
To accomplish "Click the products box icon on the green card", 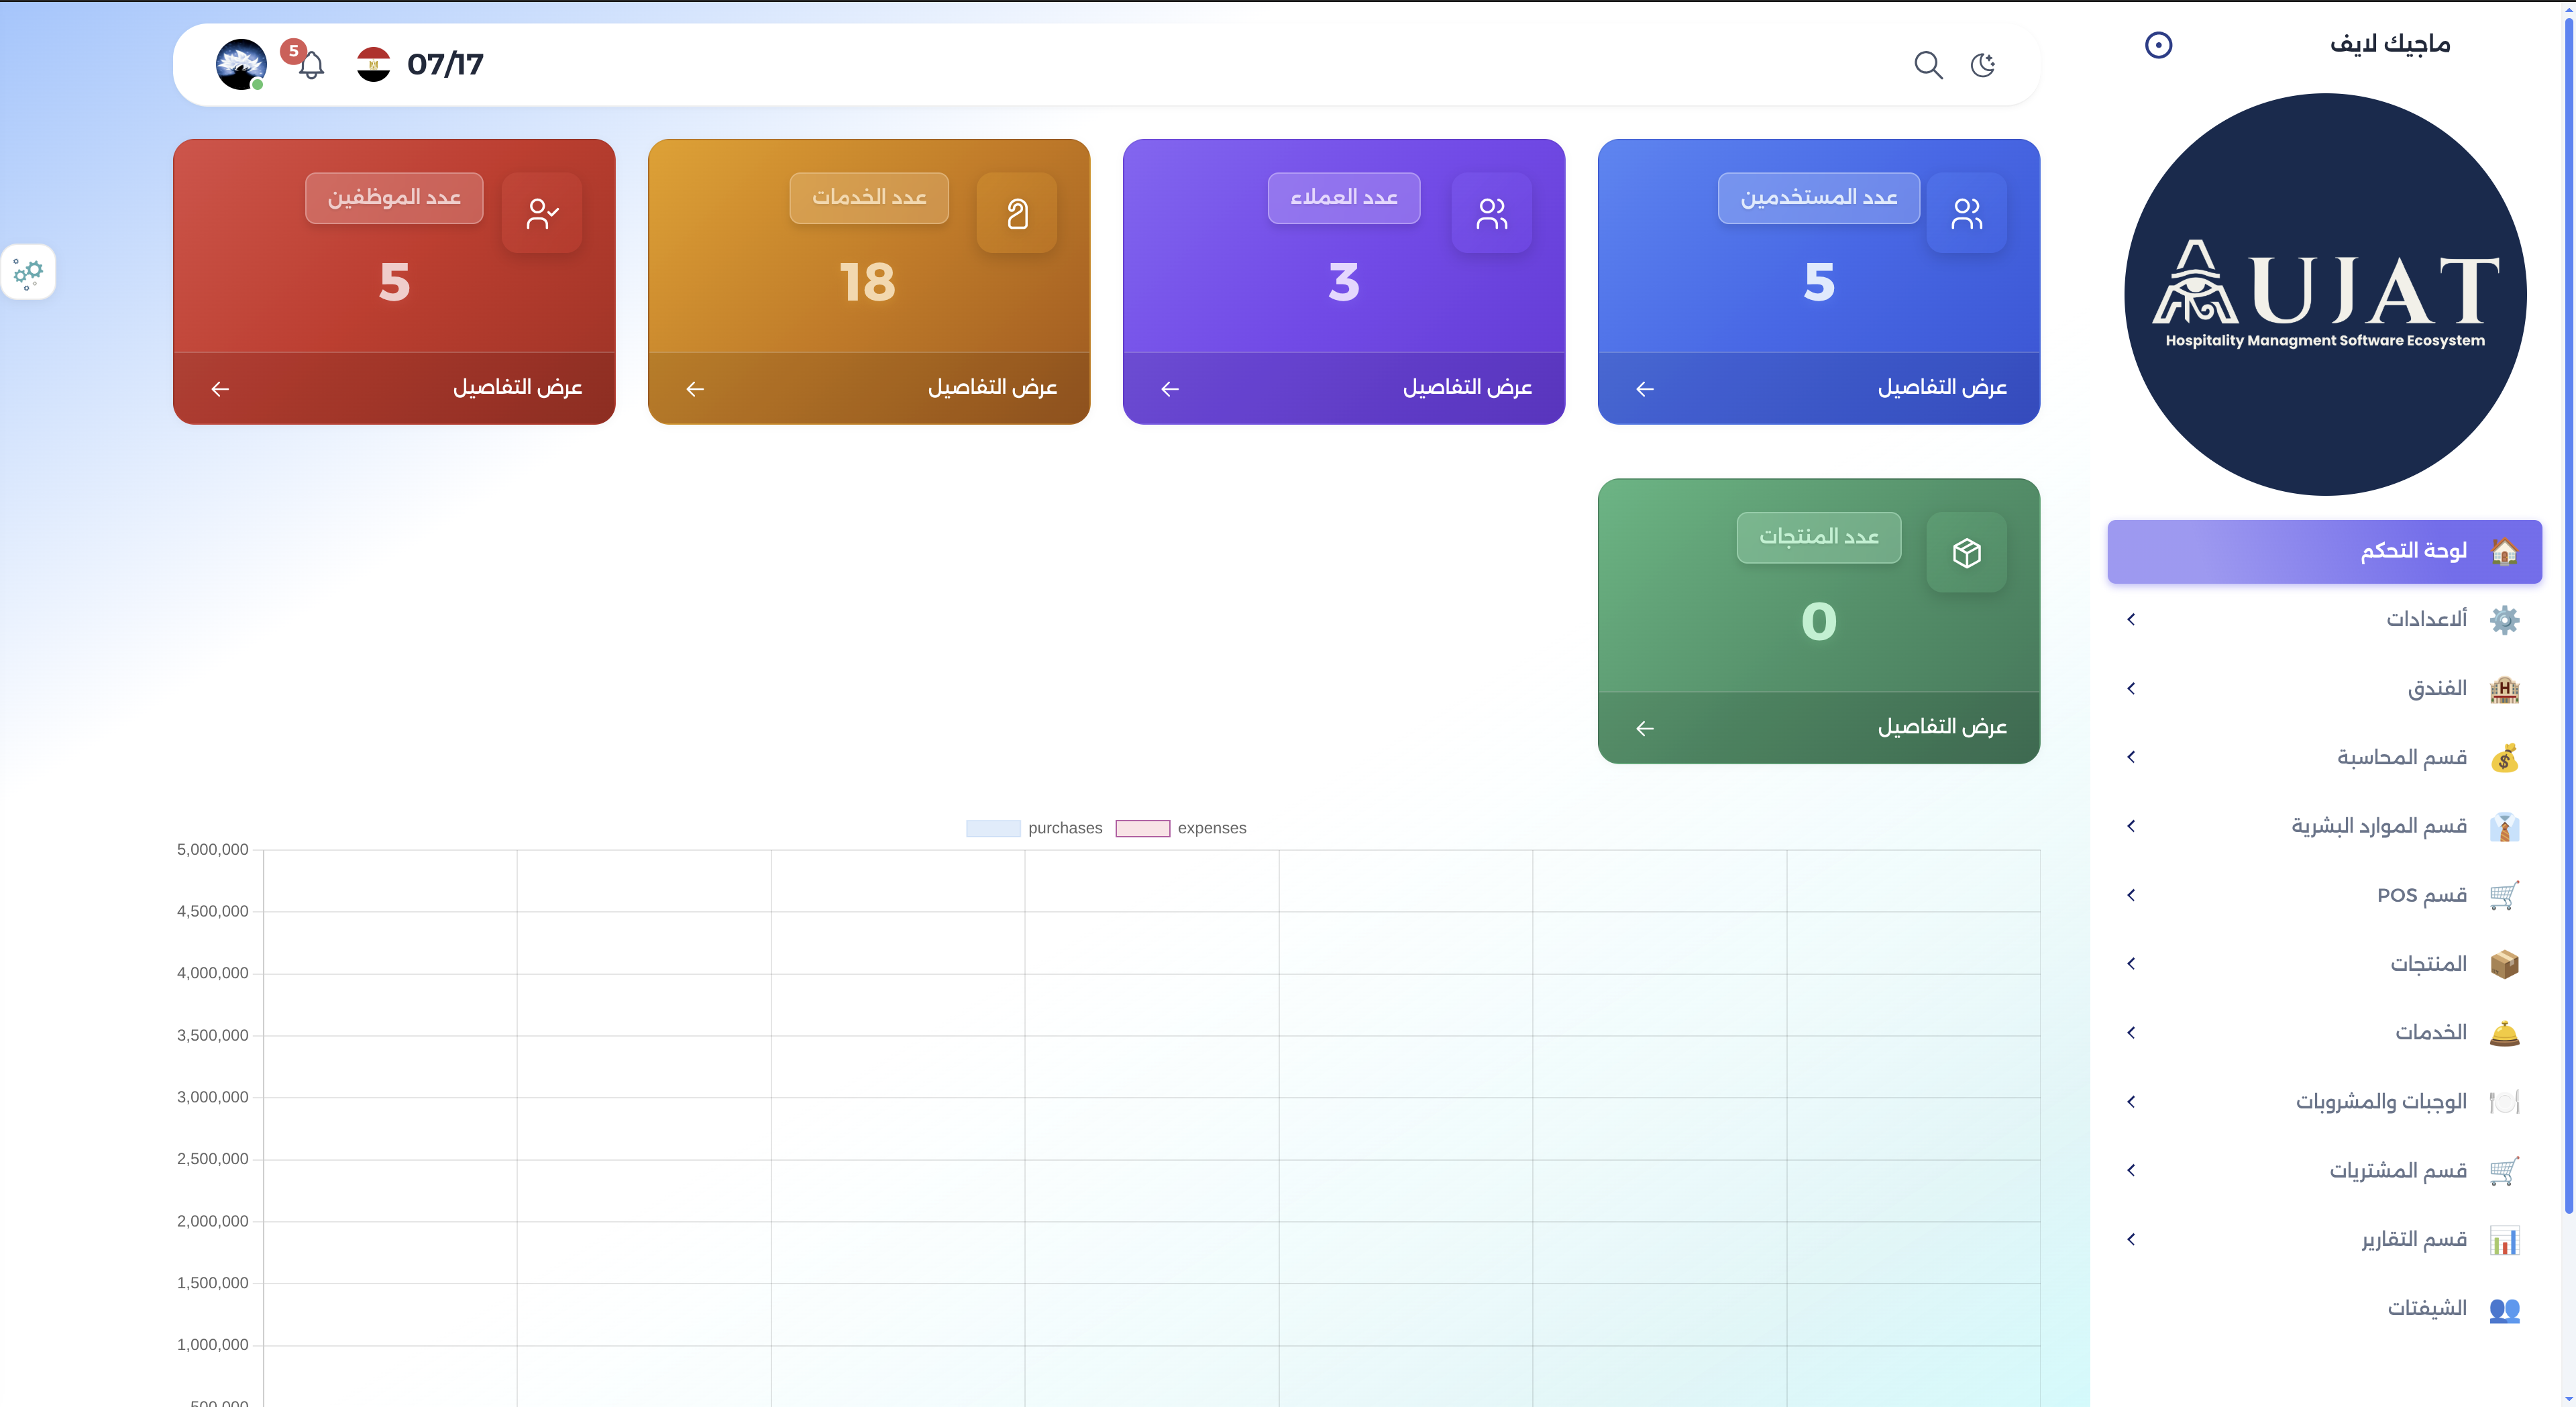I will 1966,553.
